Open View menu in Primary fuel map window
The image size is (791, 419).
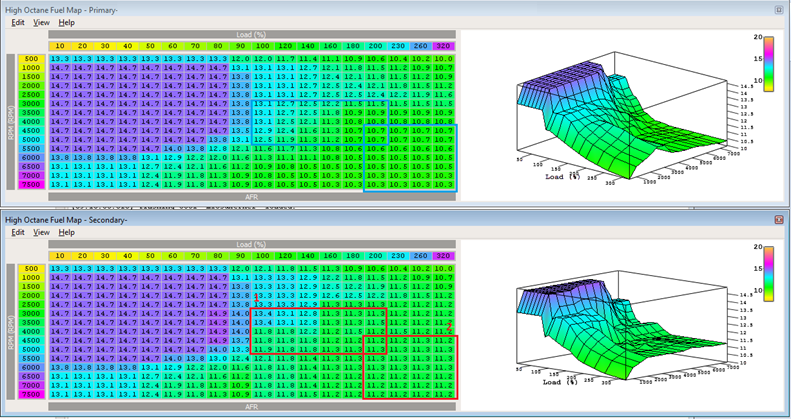41,22
